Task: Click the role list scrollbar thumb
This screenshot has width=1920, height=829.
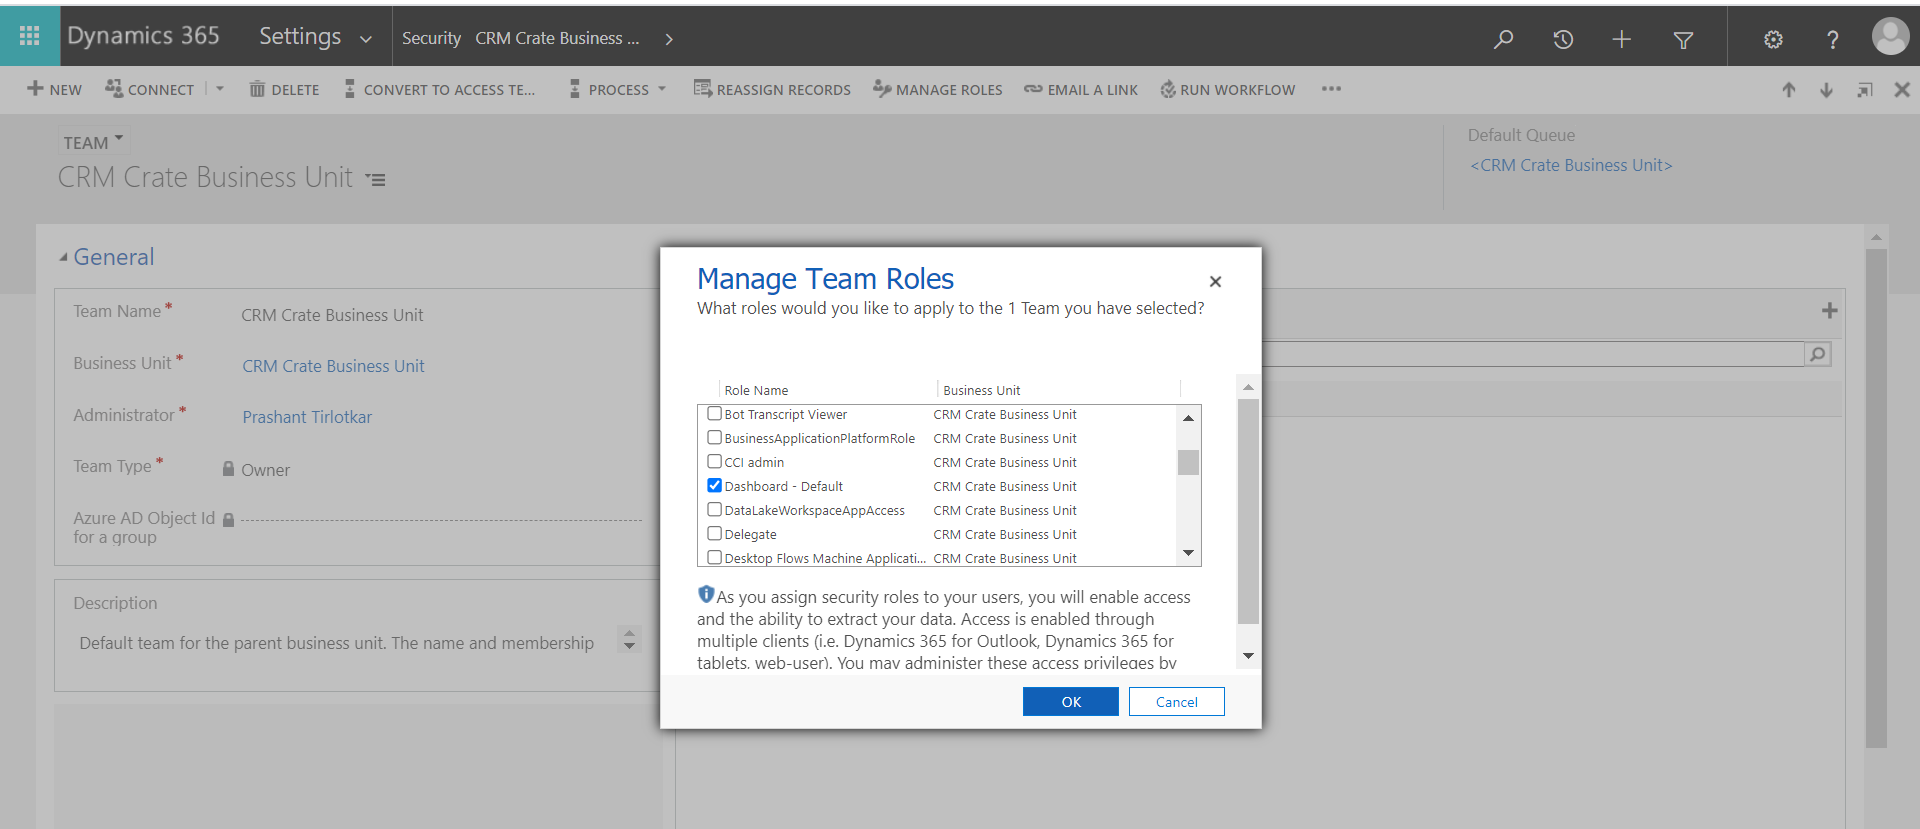Action: click(1188, 462)
